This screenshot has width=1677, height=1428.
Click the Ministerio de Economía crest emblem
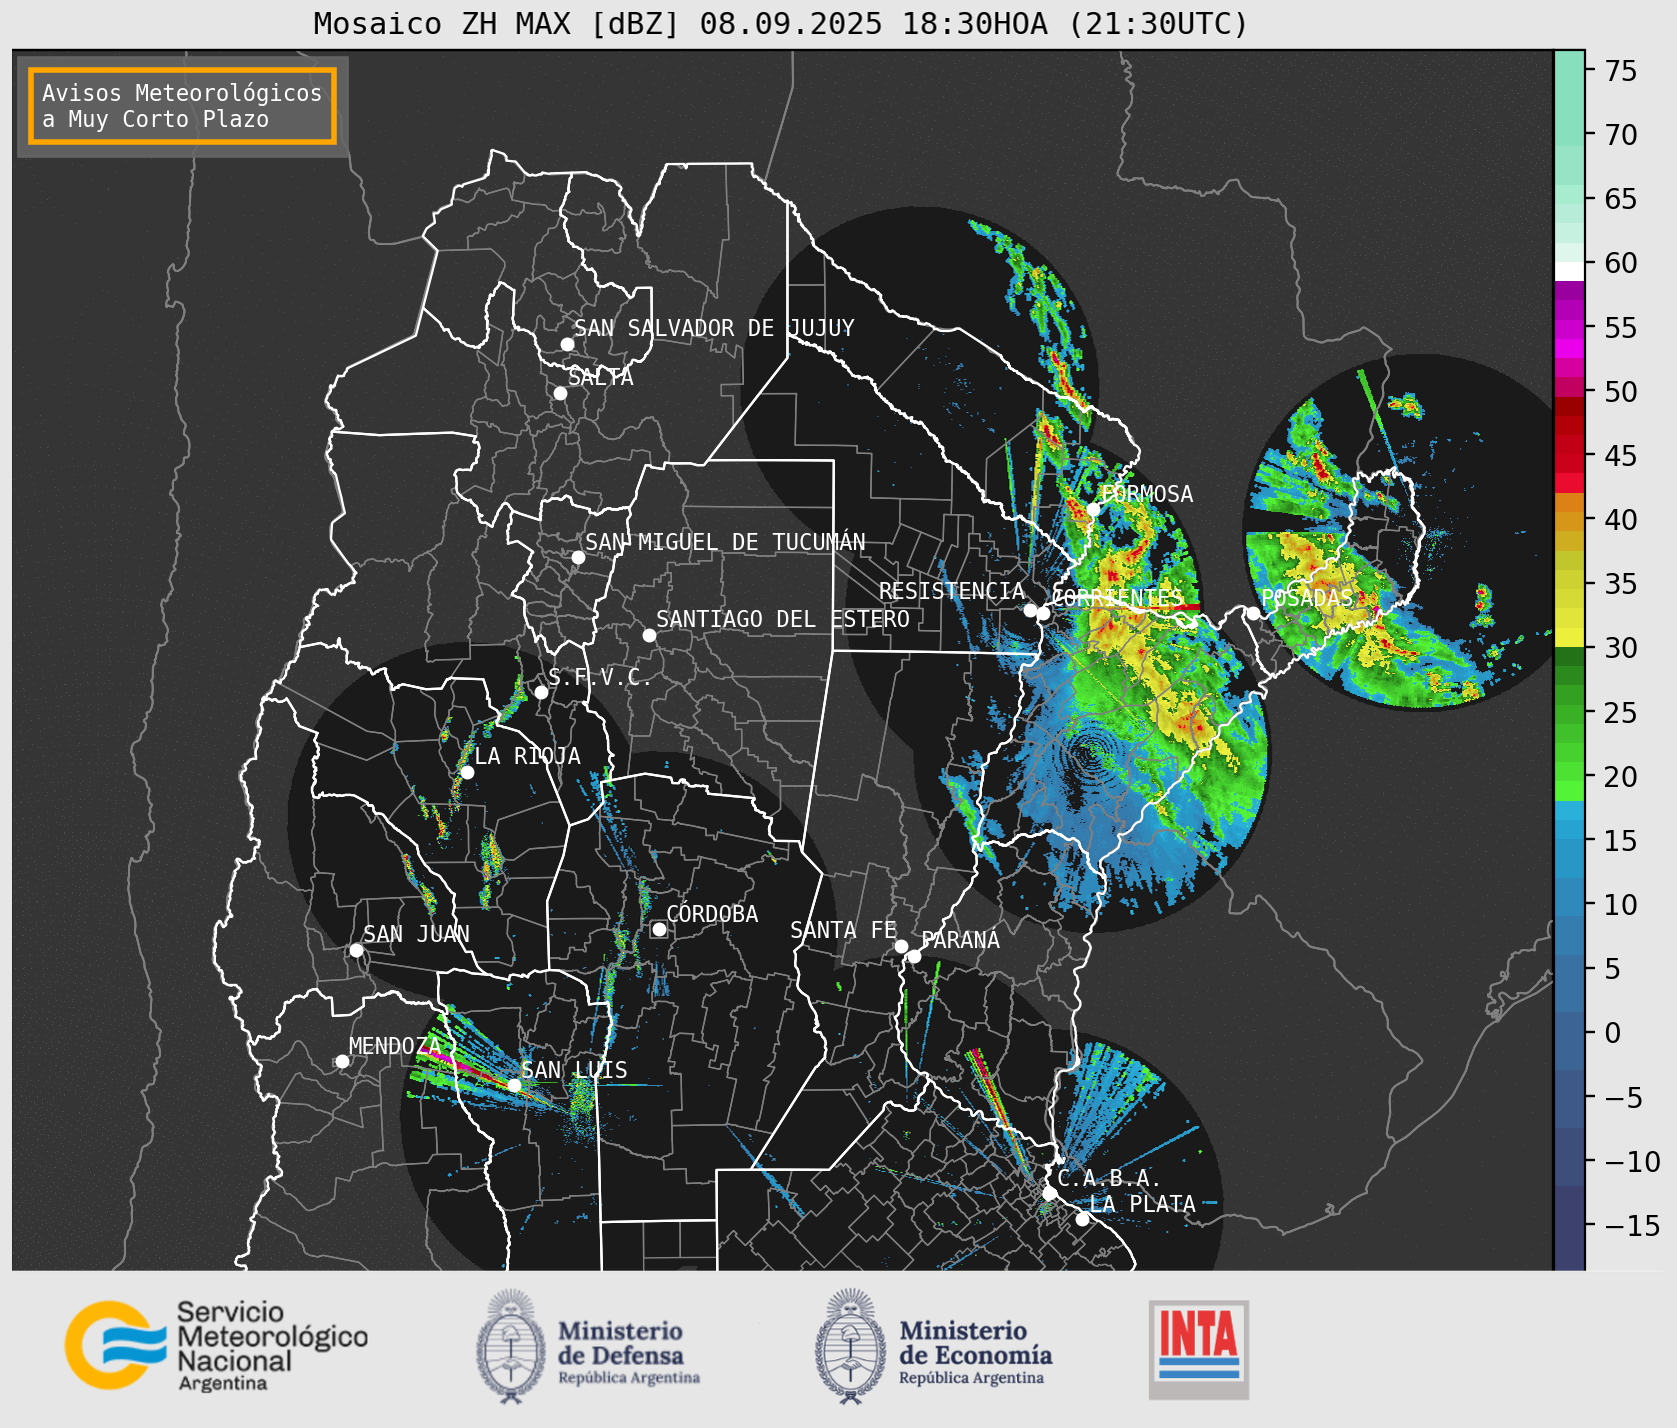[852, 1346]
